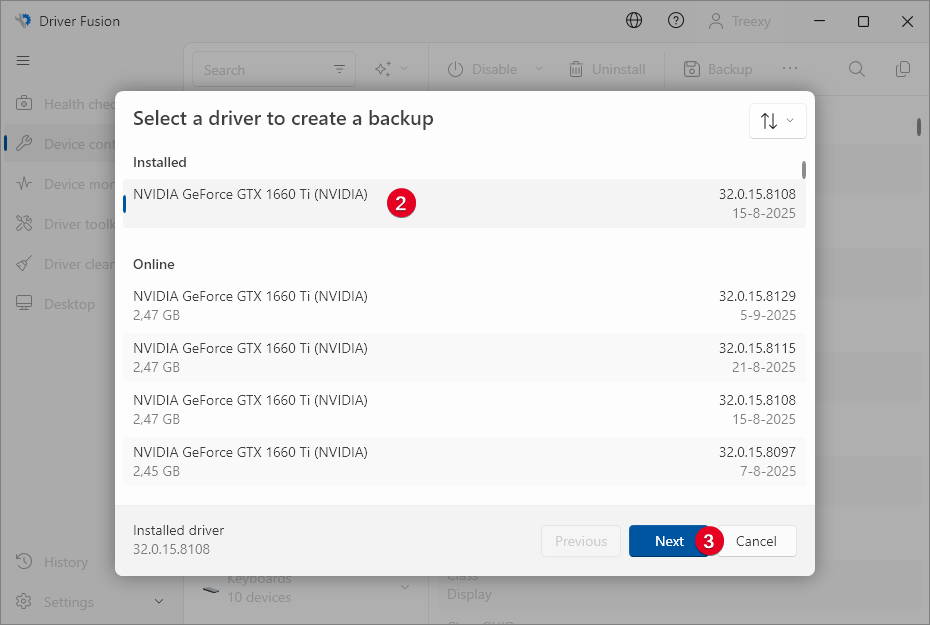Click the Health check camera icon
The height and width of the screenshot is (625, 930).
tap(24, 103)
